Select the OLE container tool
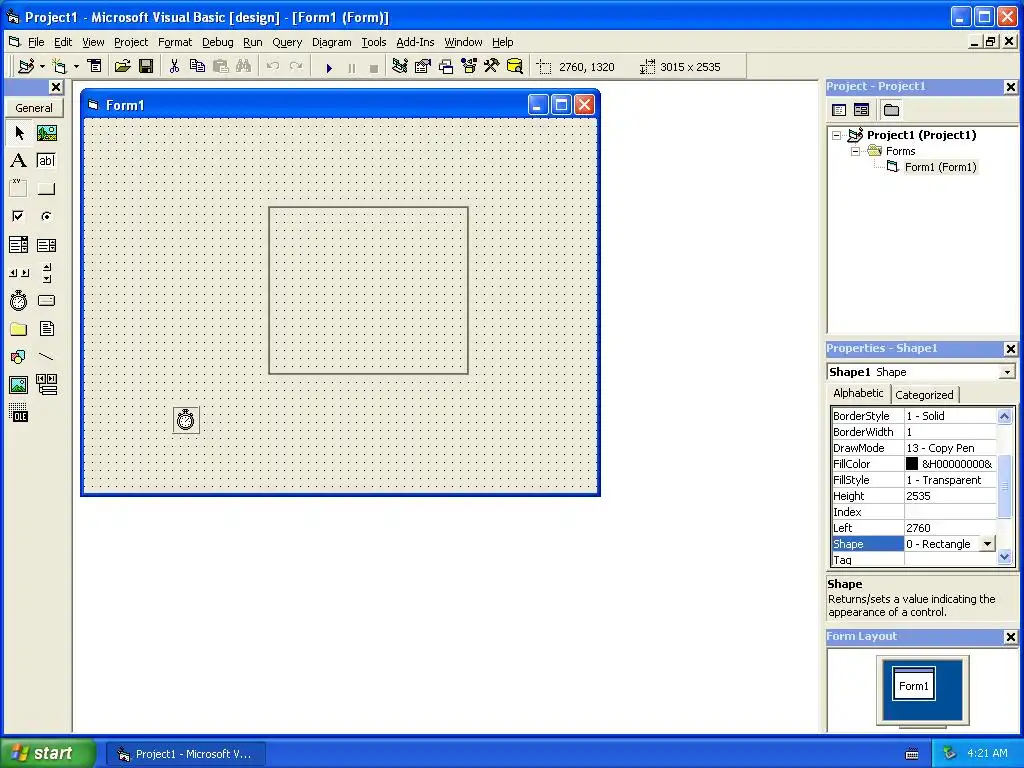This screenshot has width=1024, height=768. 19,413
